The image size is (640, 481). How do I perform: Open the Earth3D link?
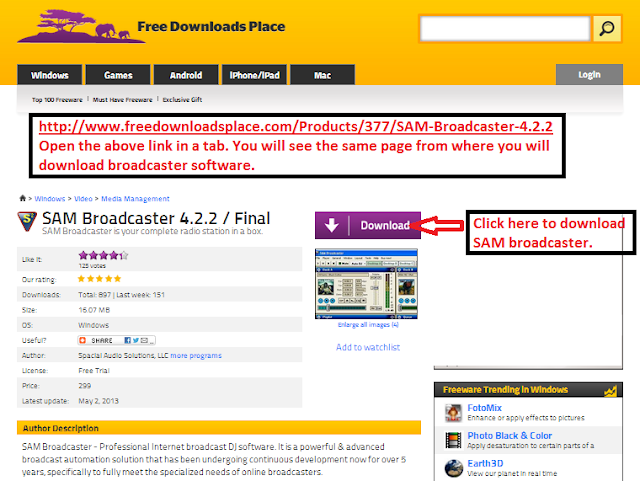pyautogui.click(x=485, y=463)
